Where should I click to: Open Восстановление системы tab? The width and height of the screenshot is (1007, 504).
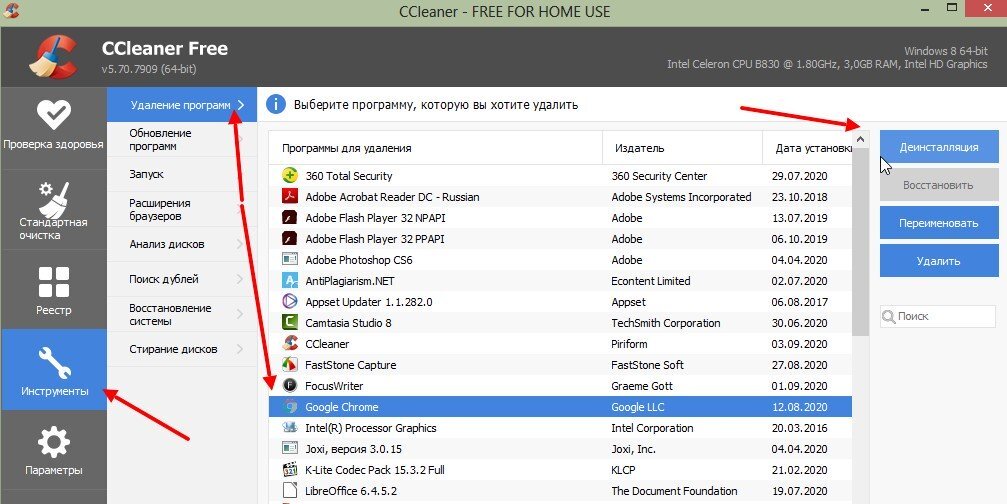182,314
